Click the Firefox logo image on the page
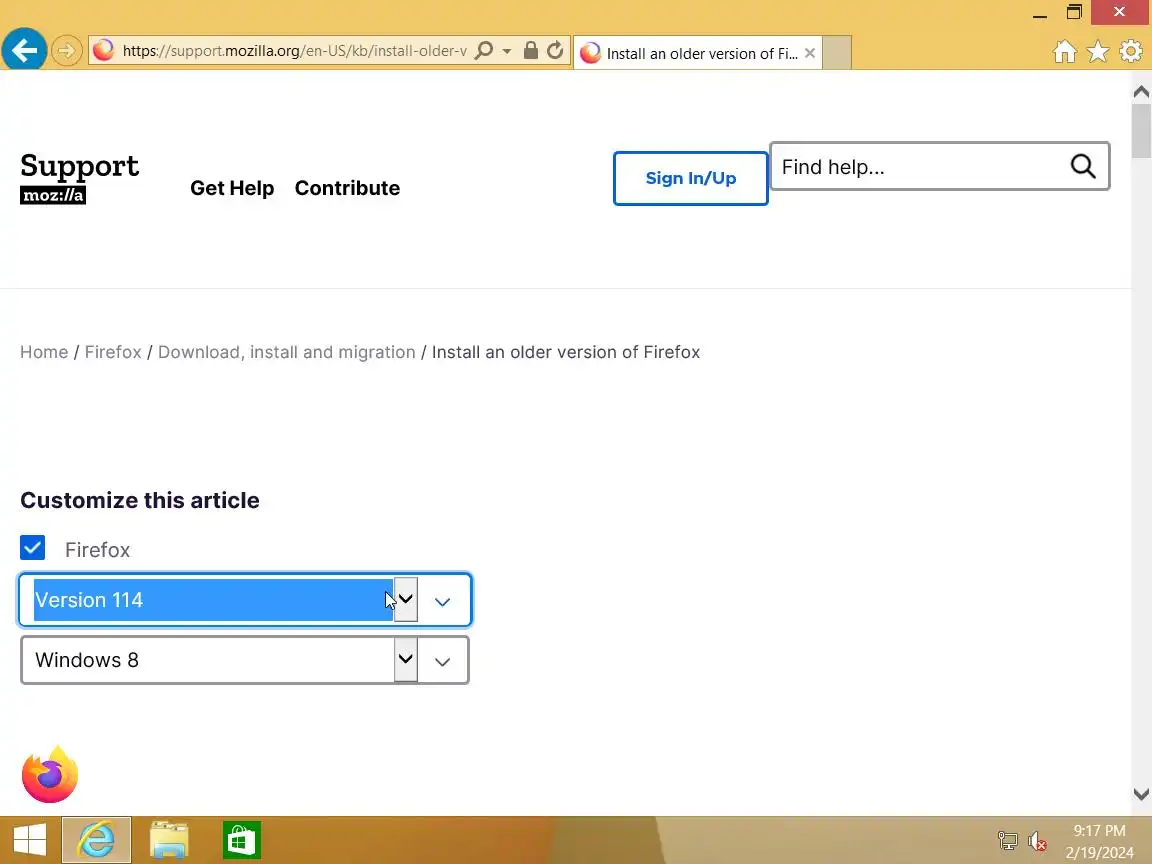 click(x=50, y=774)
